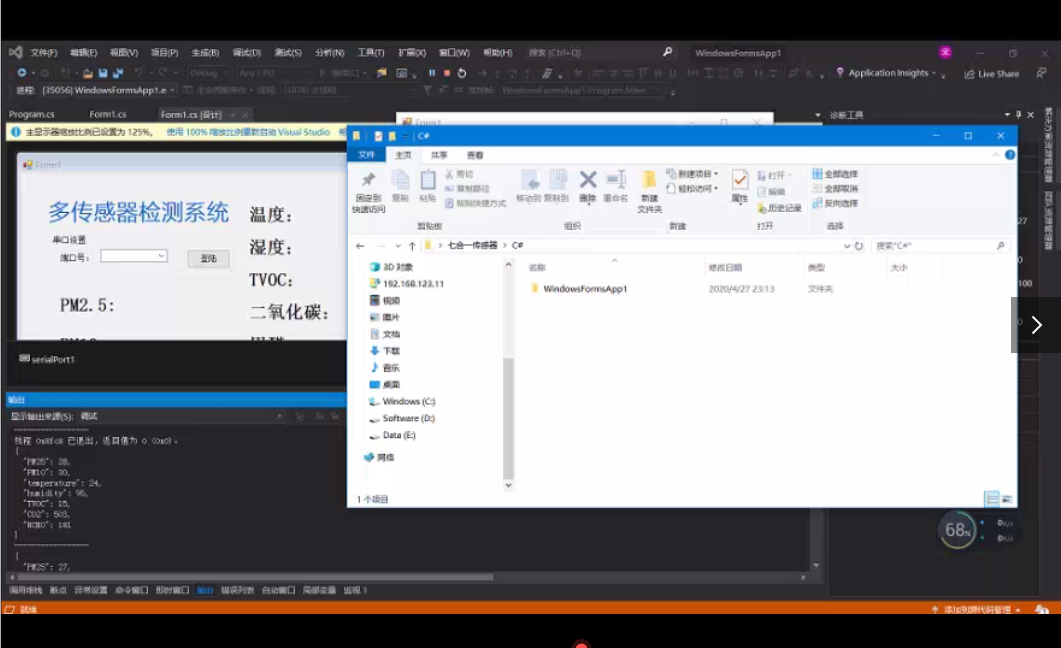Click the Explorer search box
Image resolution: width=1061 pixels, height=648 pixels.
pos(940,246)
